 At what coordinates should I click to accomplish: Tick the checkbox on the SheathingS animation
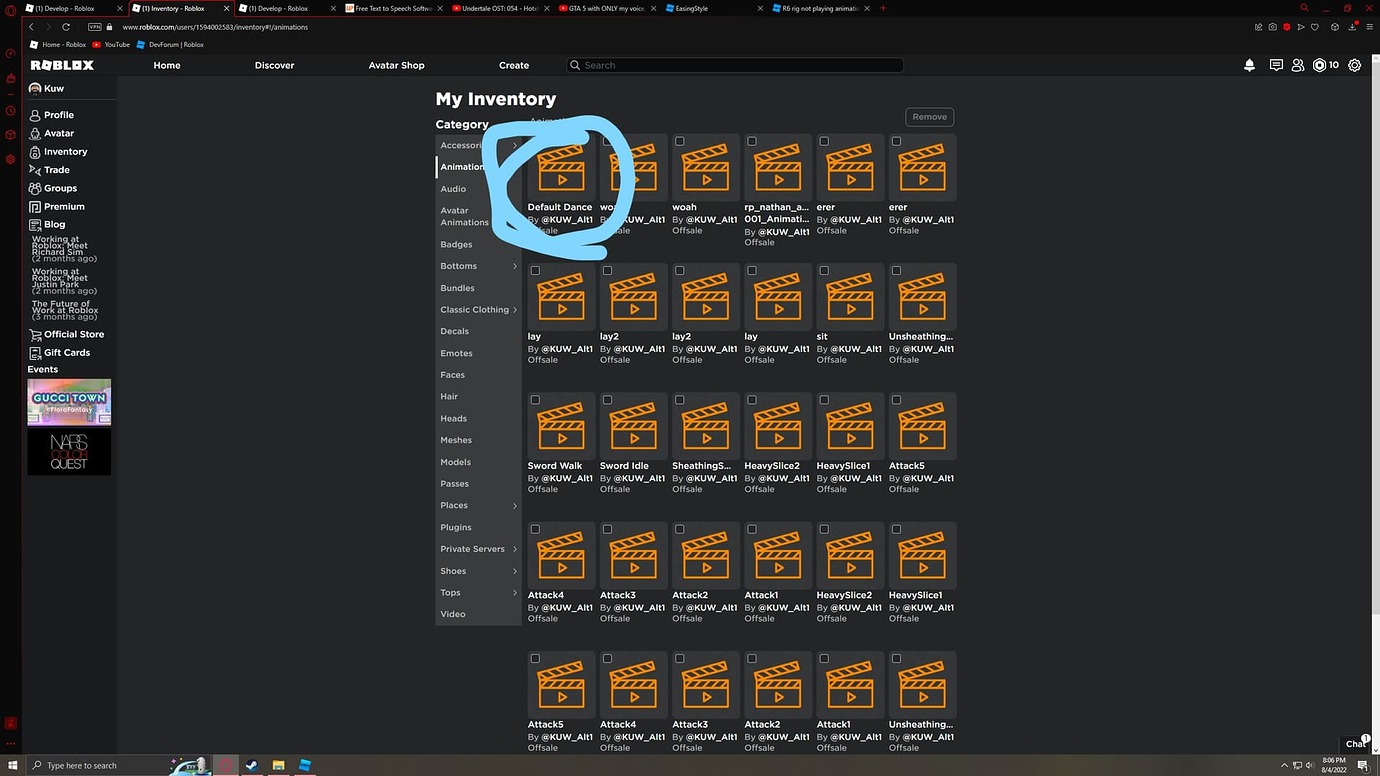[680, 400]
